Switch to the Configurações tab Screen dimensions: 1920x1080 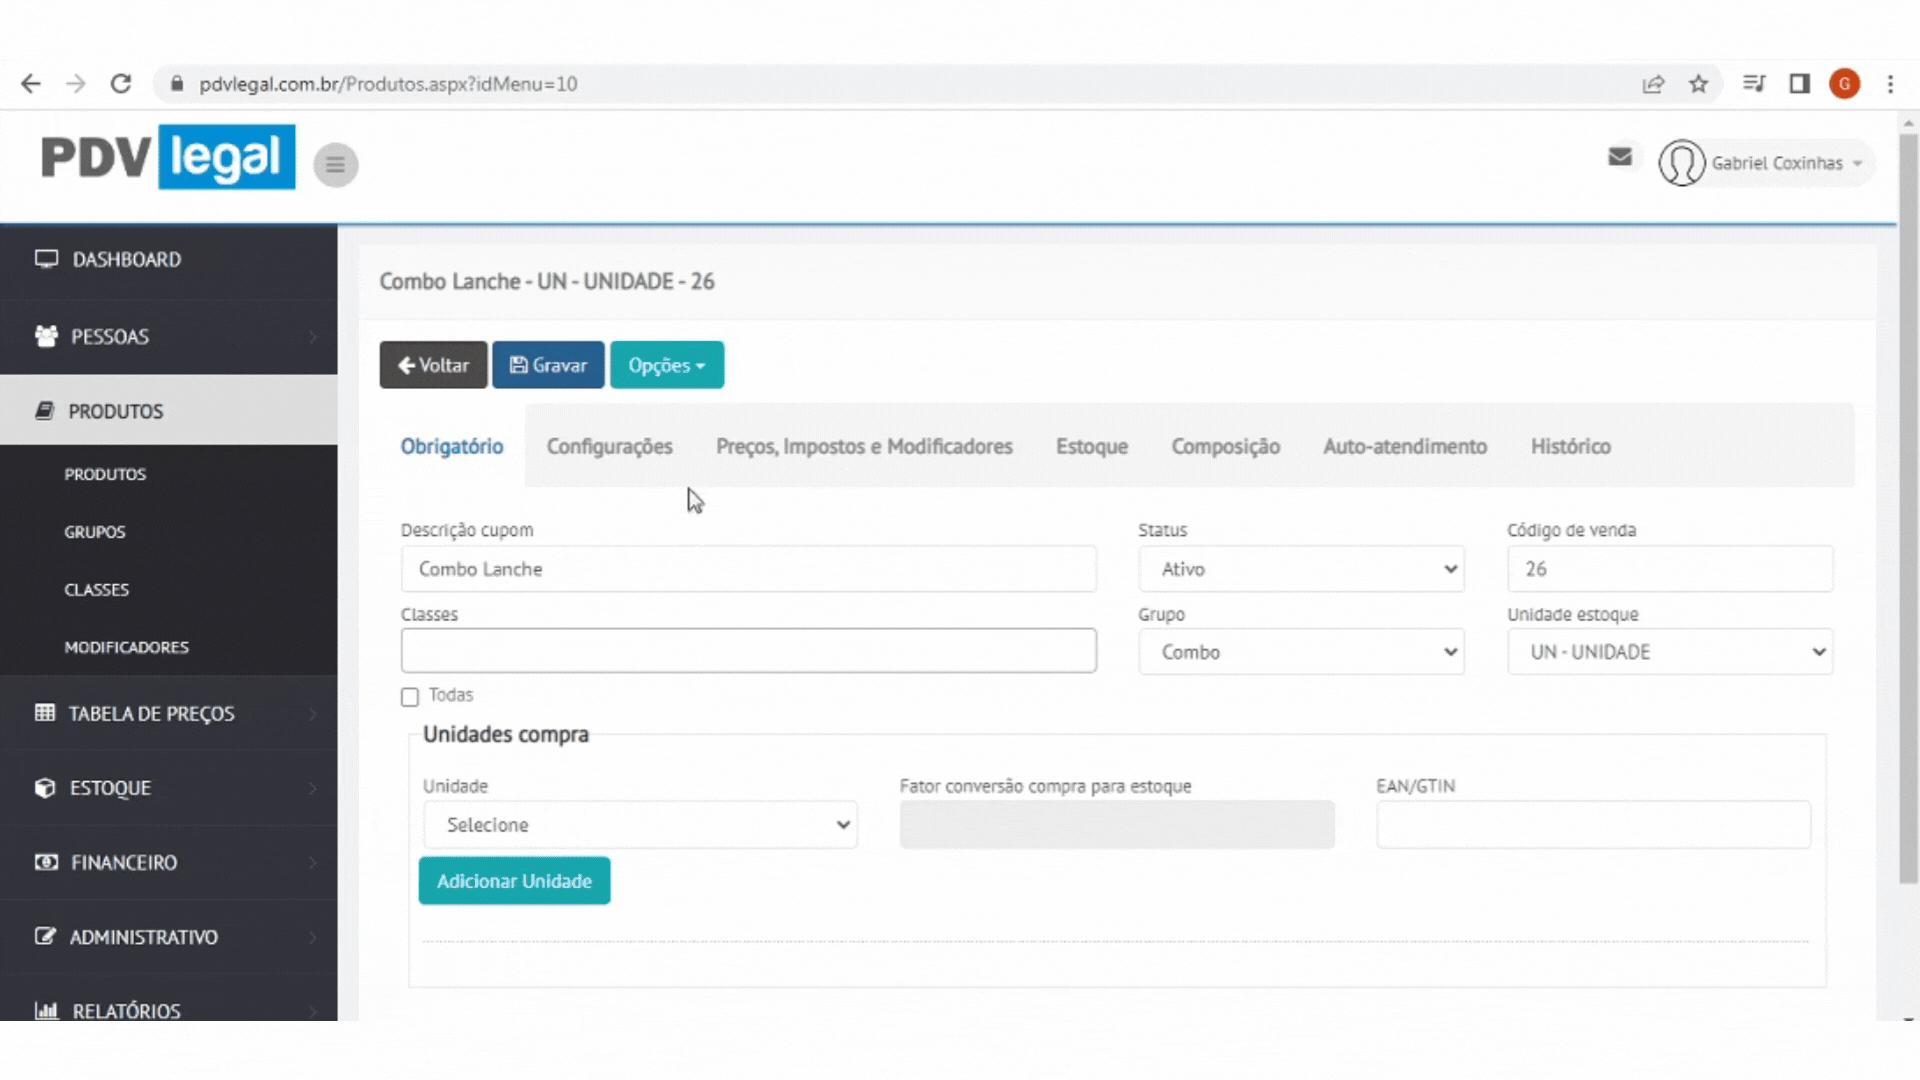(609, 447)
